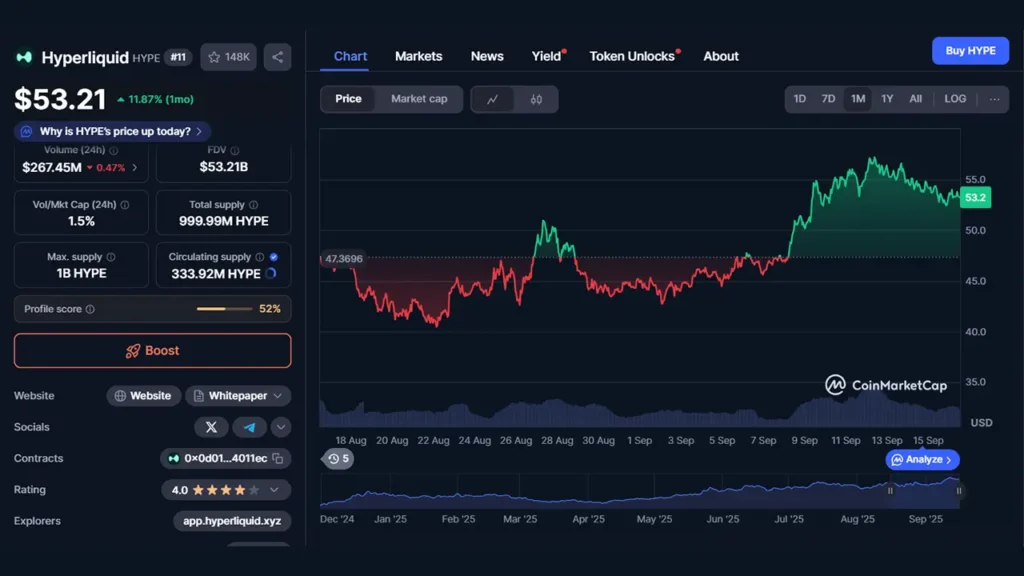
Task: Click the AI icon in Why is HYPE's price up
Action: pyautogui.click(x=26, y=131)
